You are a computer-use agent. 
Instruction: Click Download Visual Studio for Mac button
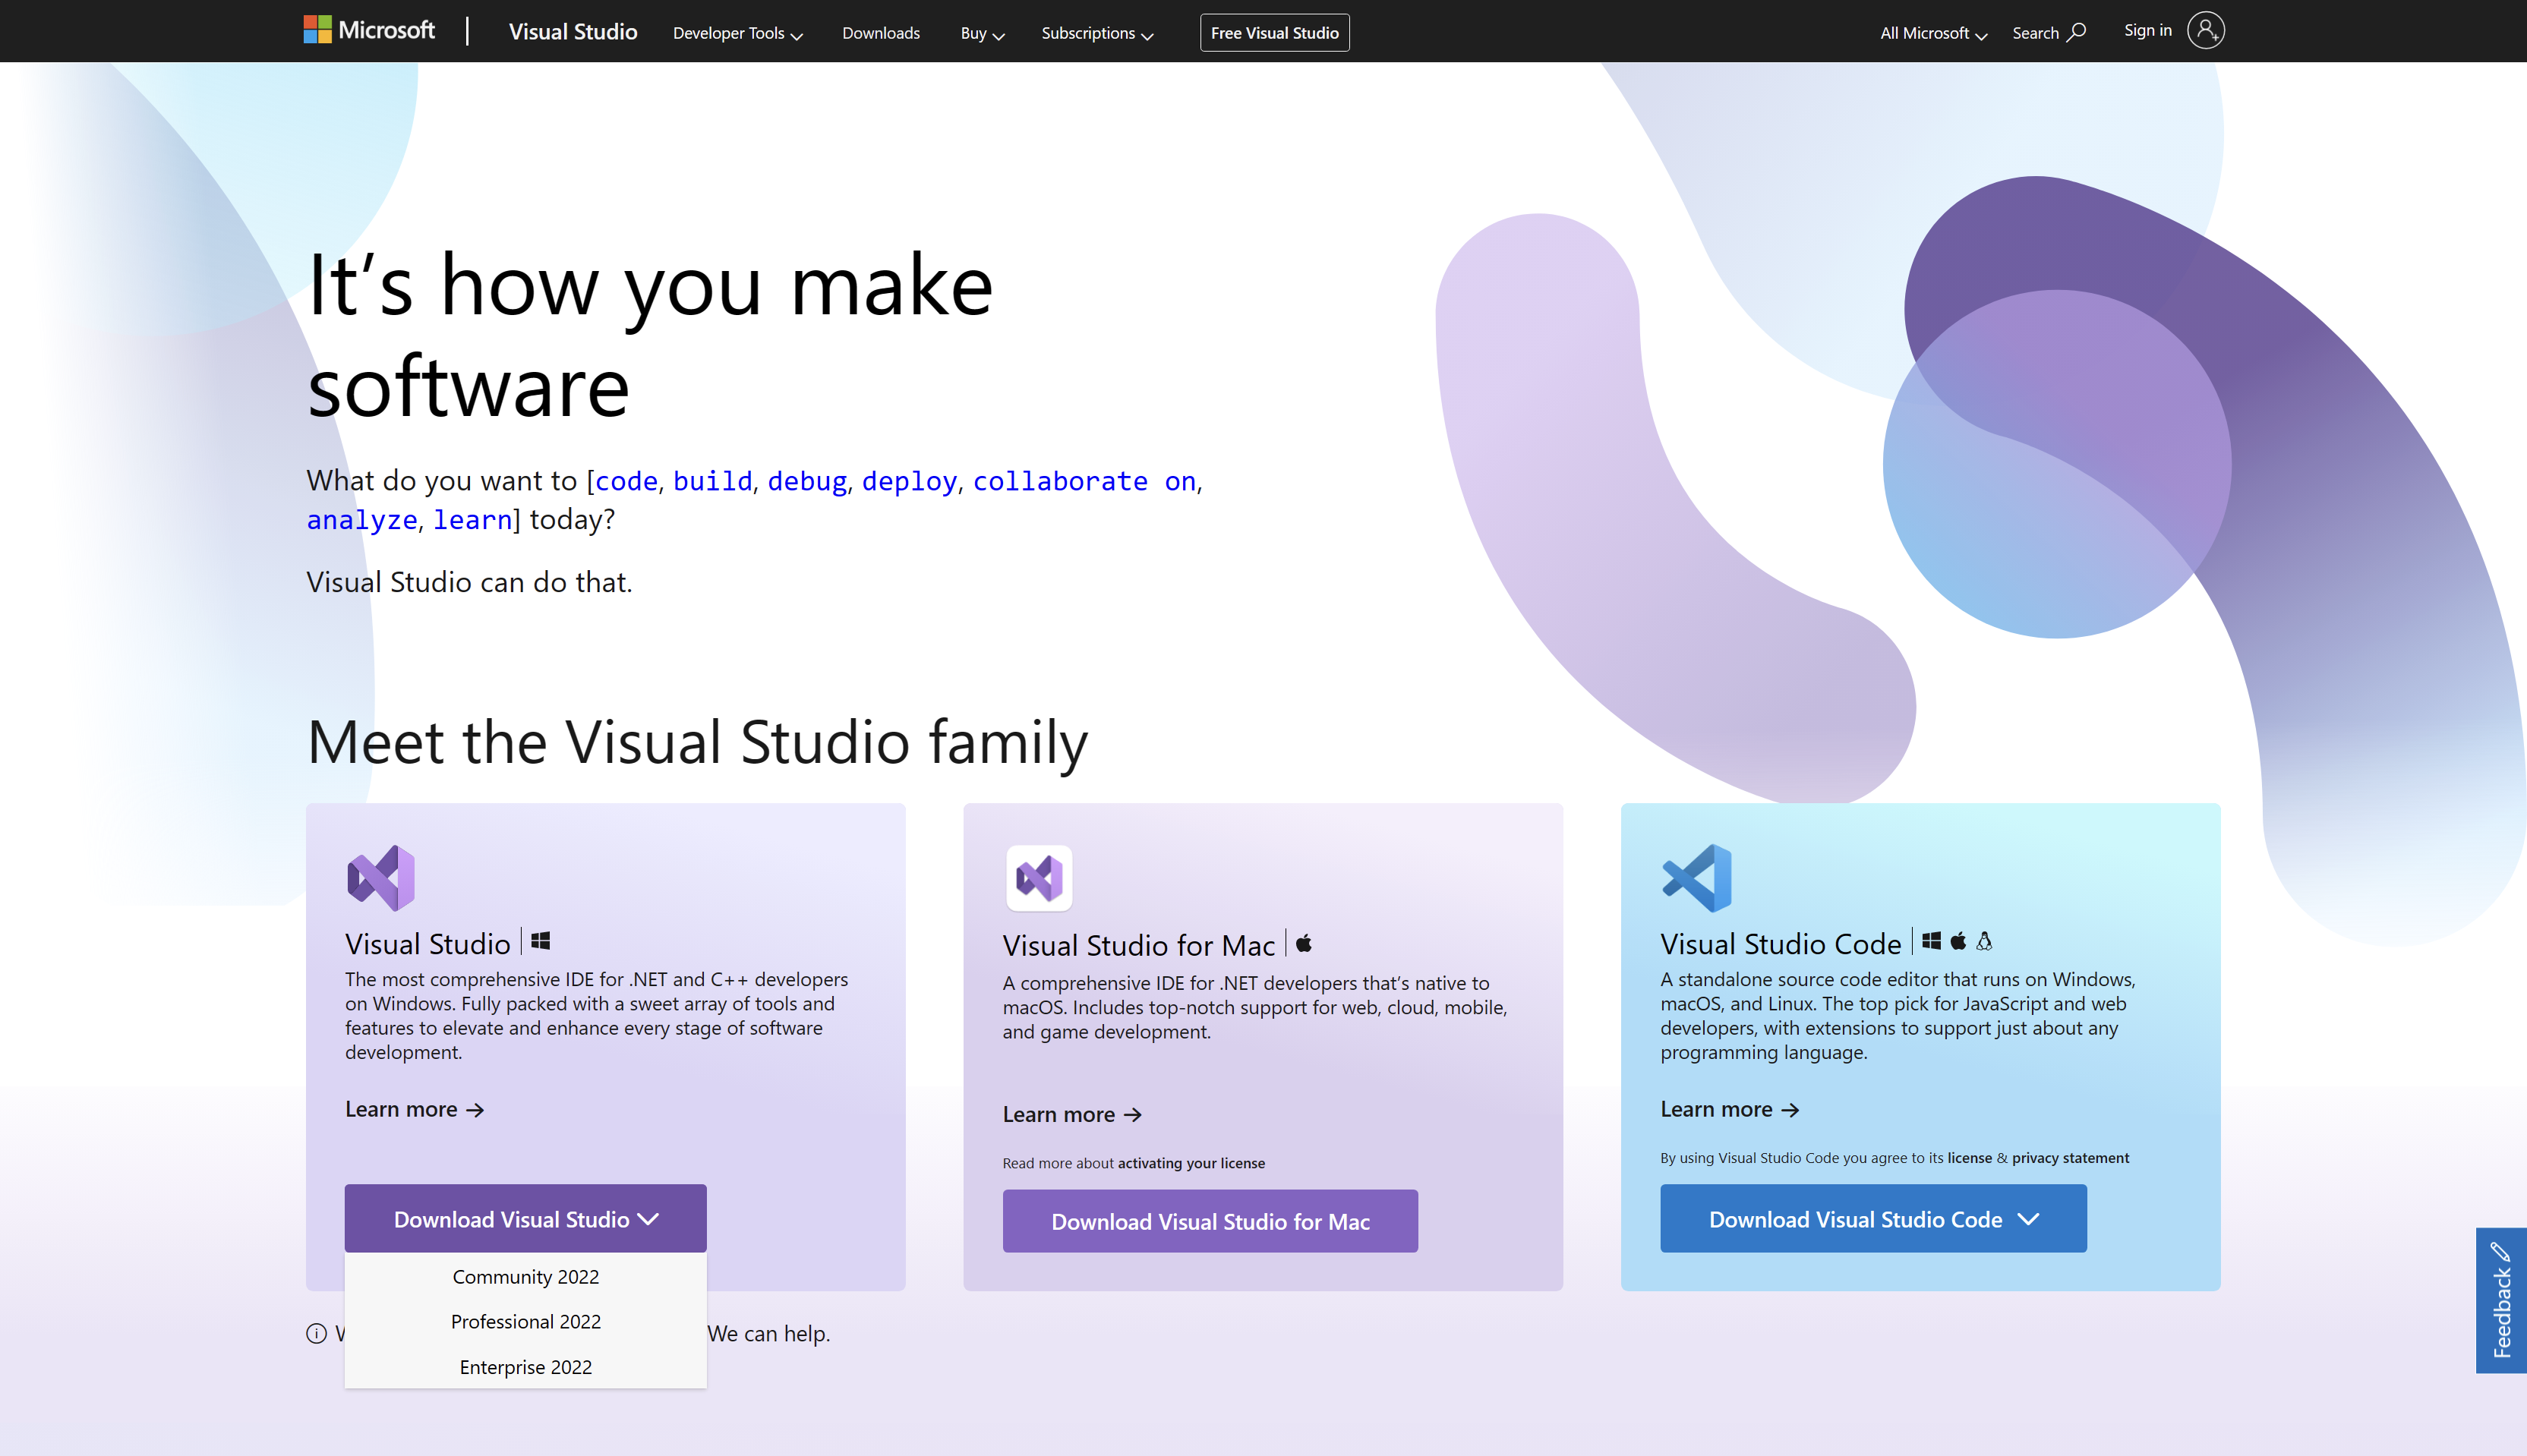(1210, 1221)
